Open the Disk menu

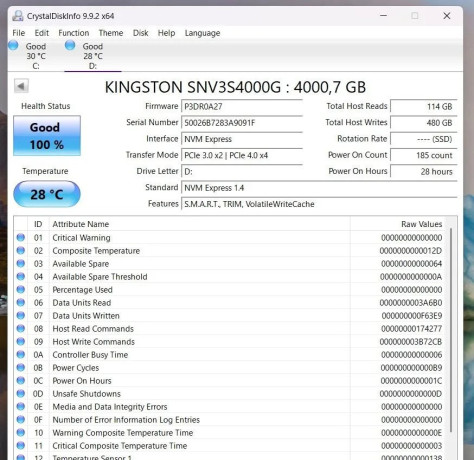(141, 33)
